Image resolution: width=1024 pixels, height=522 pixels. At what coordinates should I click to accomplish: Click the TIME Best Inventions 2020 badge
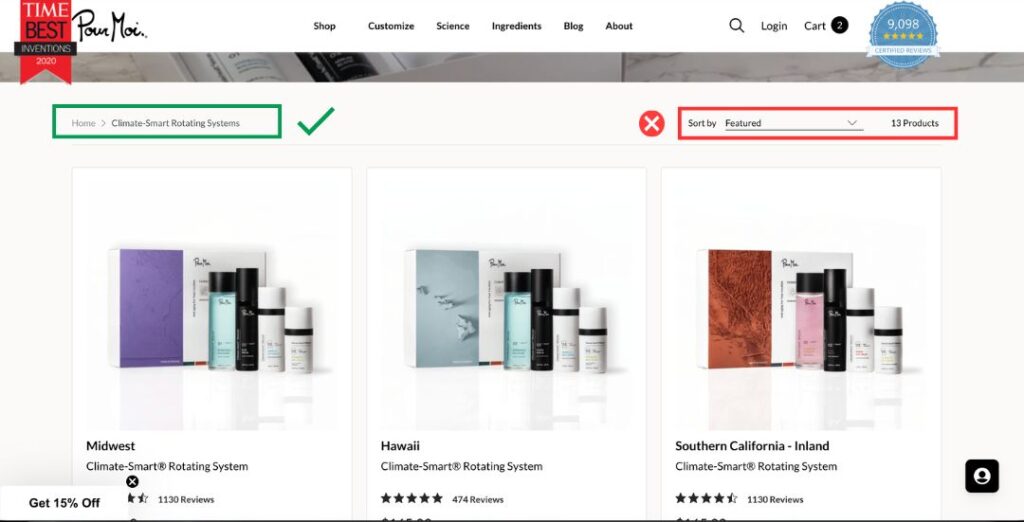pyautogui.click(x=46, y=41)
